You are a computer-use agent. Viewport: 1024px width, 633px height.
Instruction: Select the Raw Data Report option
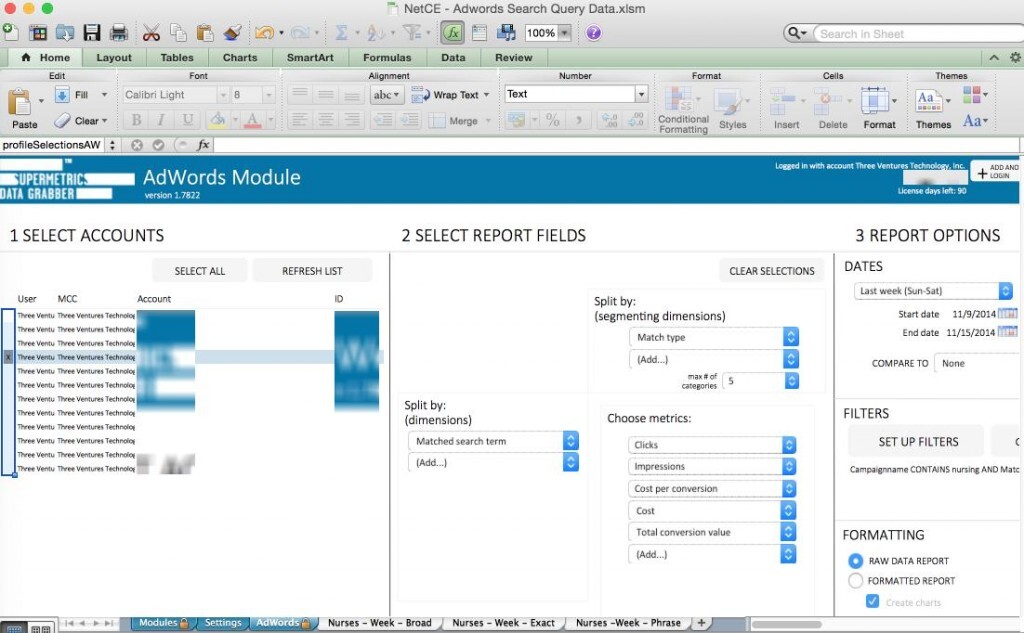click(x=856, y=560)
